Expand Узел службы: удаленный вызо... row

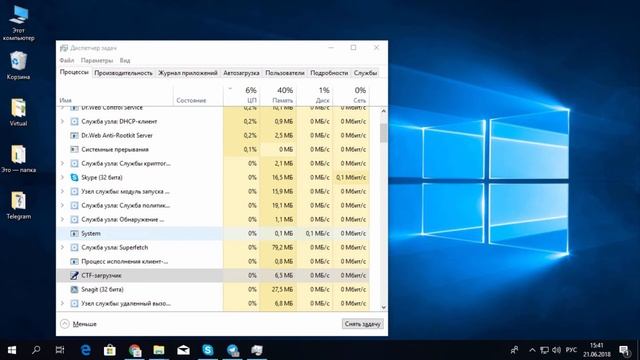pos(62,303)
